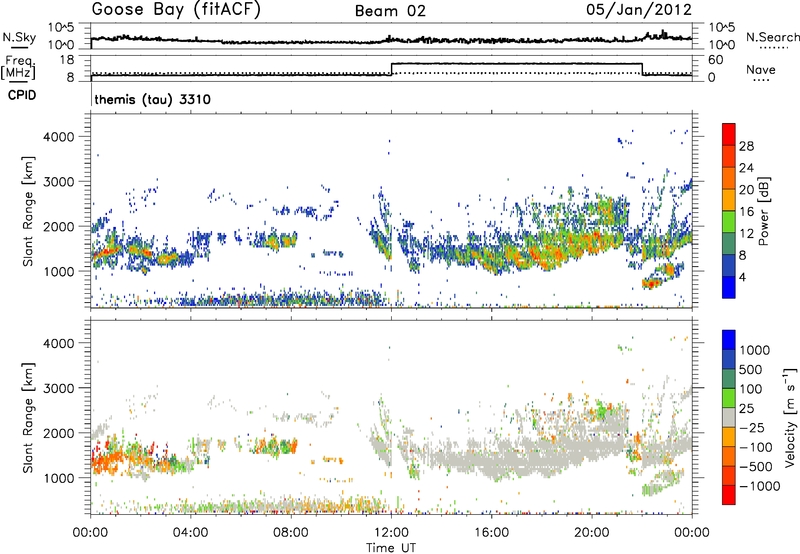Viewport: 800px width, 554px height.
Task: Click the "-100" label on Velocity scale
Action: (755, 447)
